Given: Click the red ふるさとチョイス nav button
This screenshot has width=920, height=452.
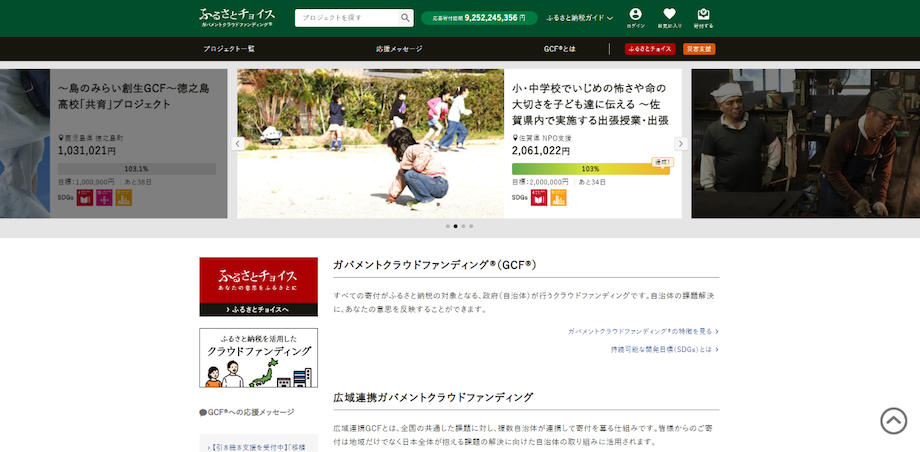Looking at the screenshot, I should (x=650, y=49).
